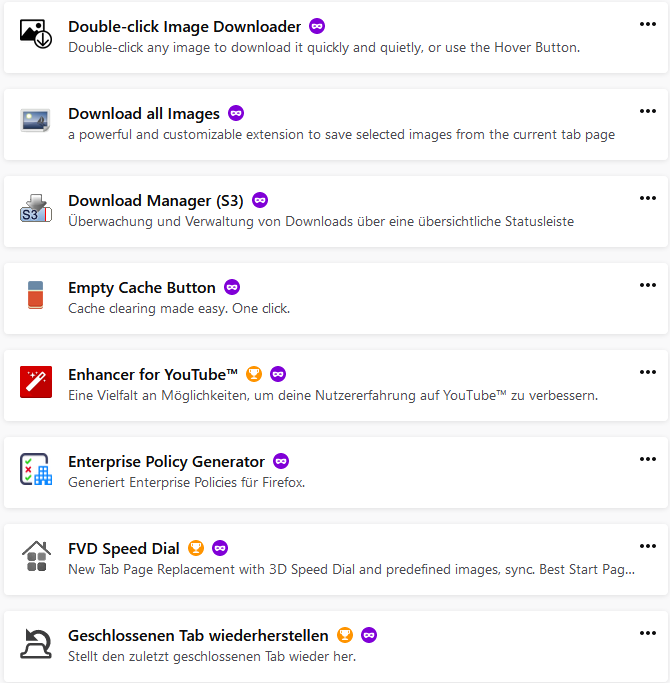Click the Download Manager (S3) icon
670x683 pixels.
click(x=35, y=209)
